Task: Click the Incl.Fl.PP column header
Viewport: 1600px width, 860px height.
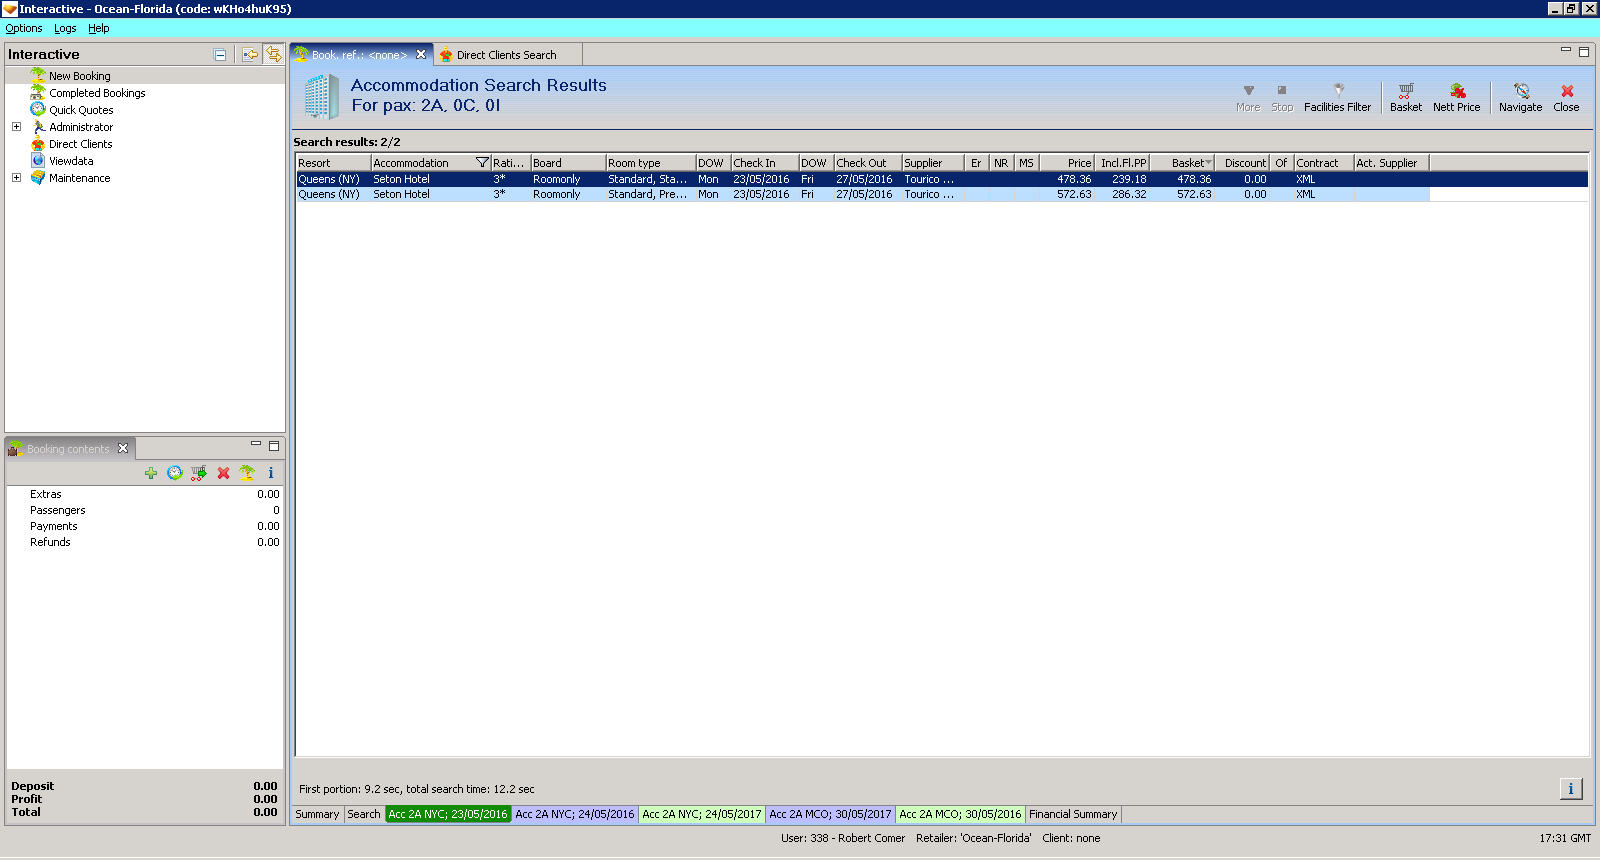Action: (x=1123, y=163)
